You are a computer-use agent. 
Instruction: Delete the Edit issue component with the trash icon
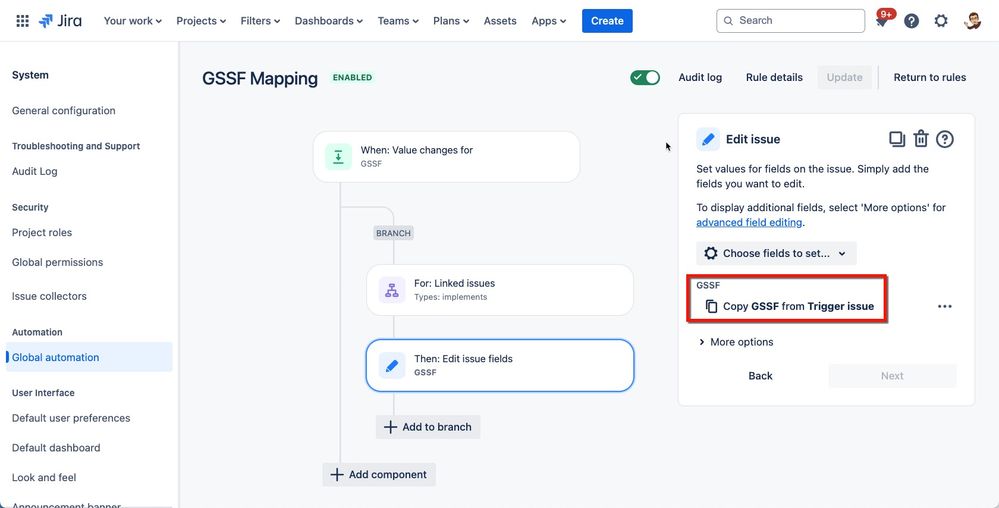tap(921, 139)
